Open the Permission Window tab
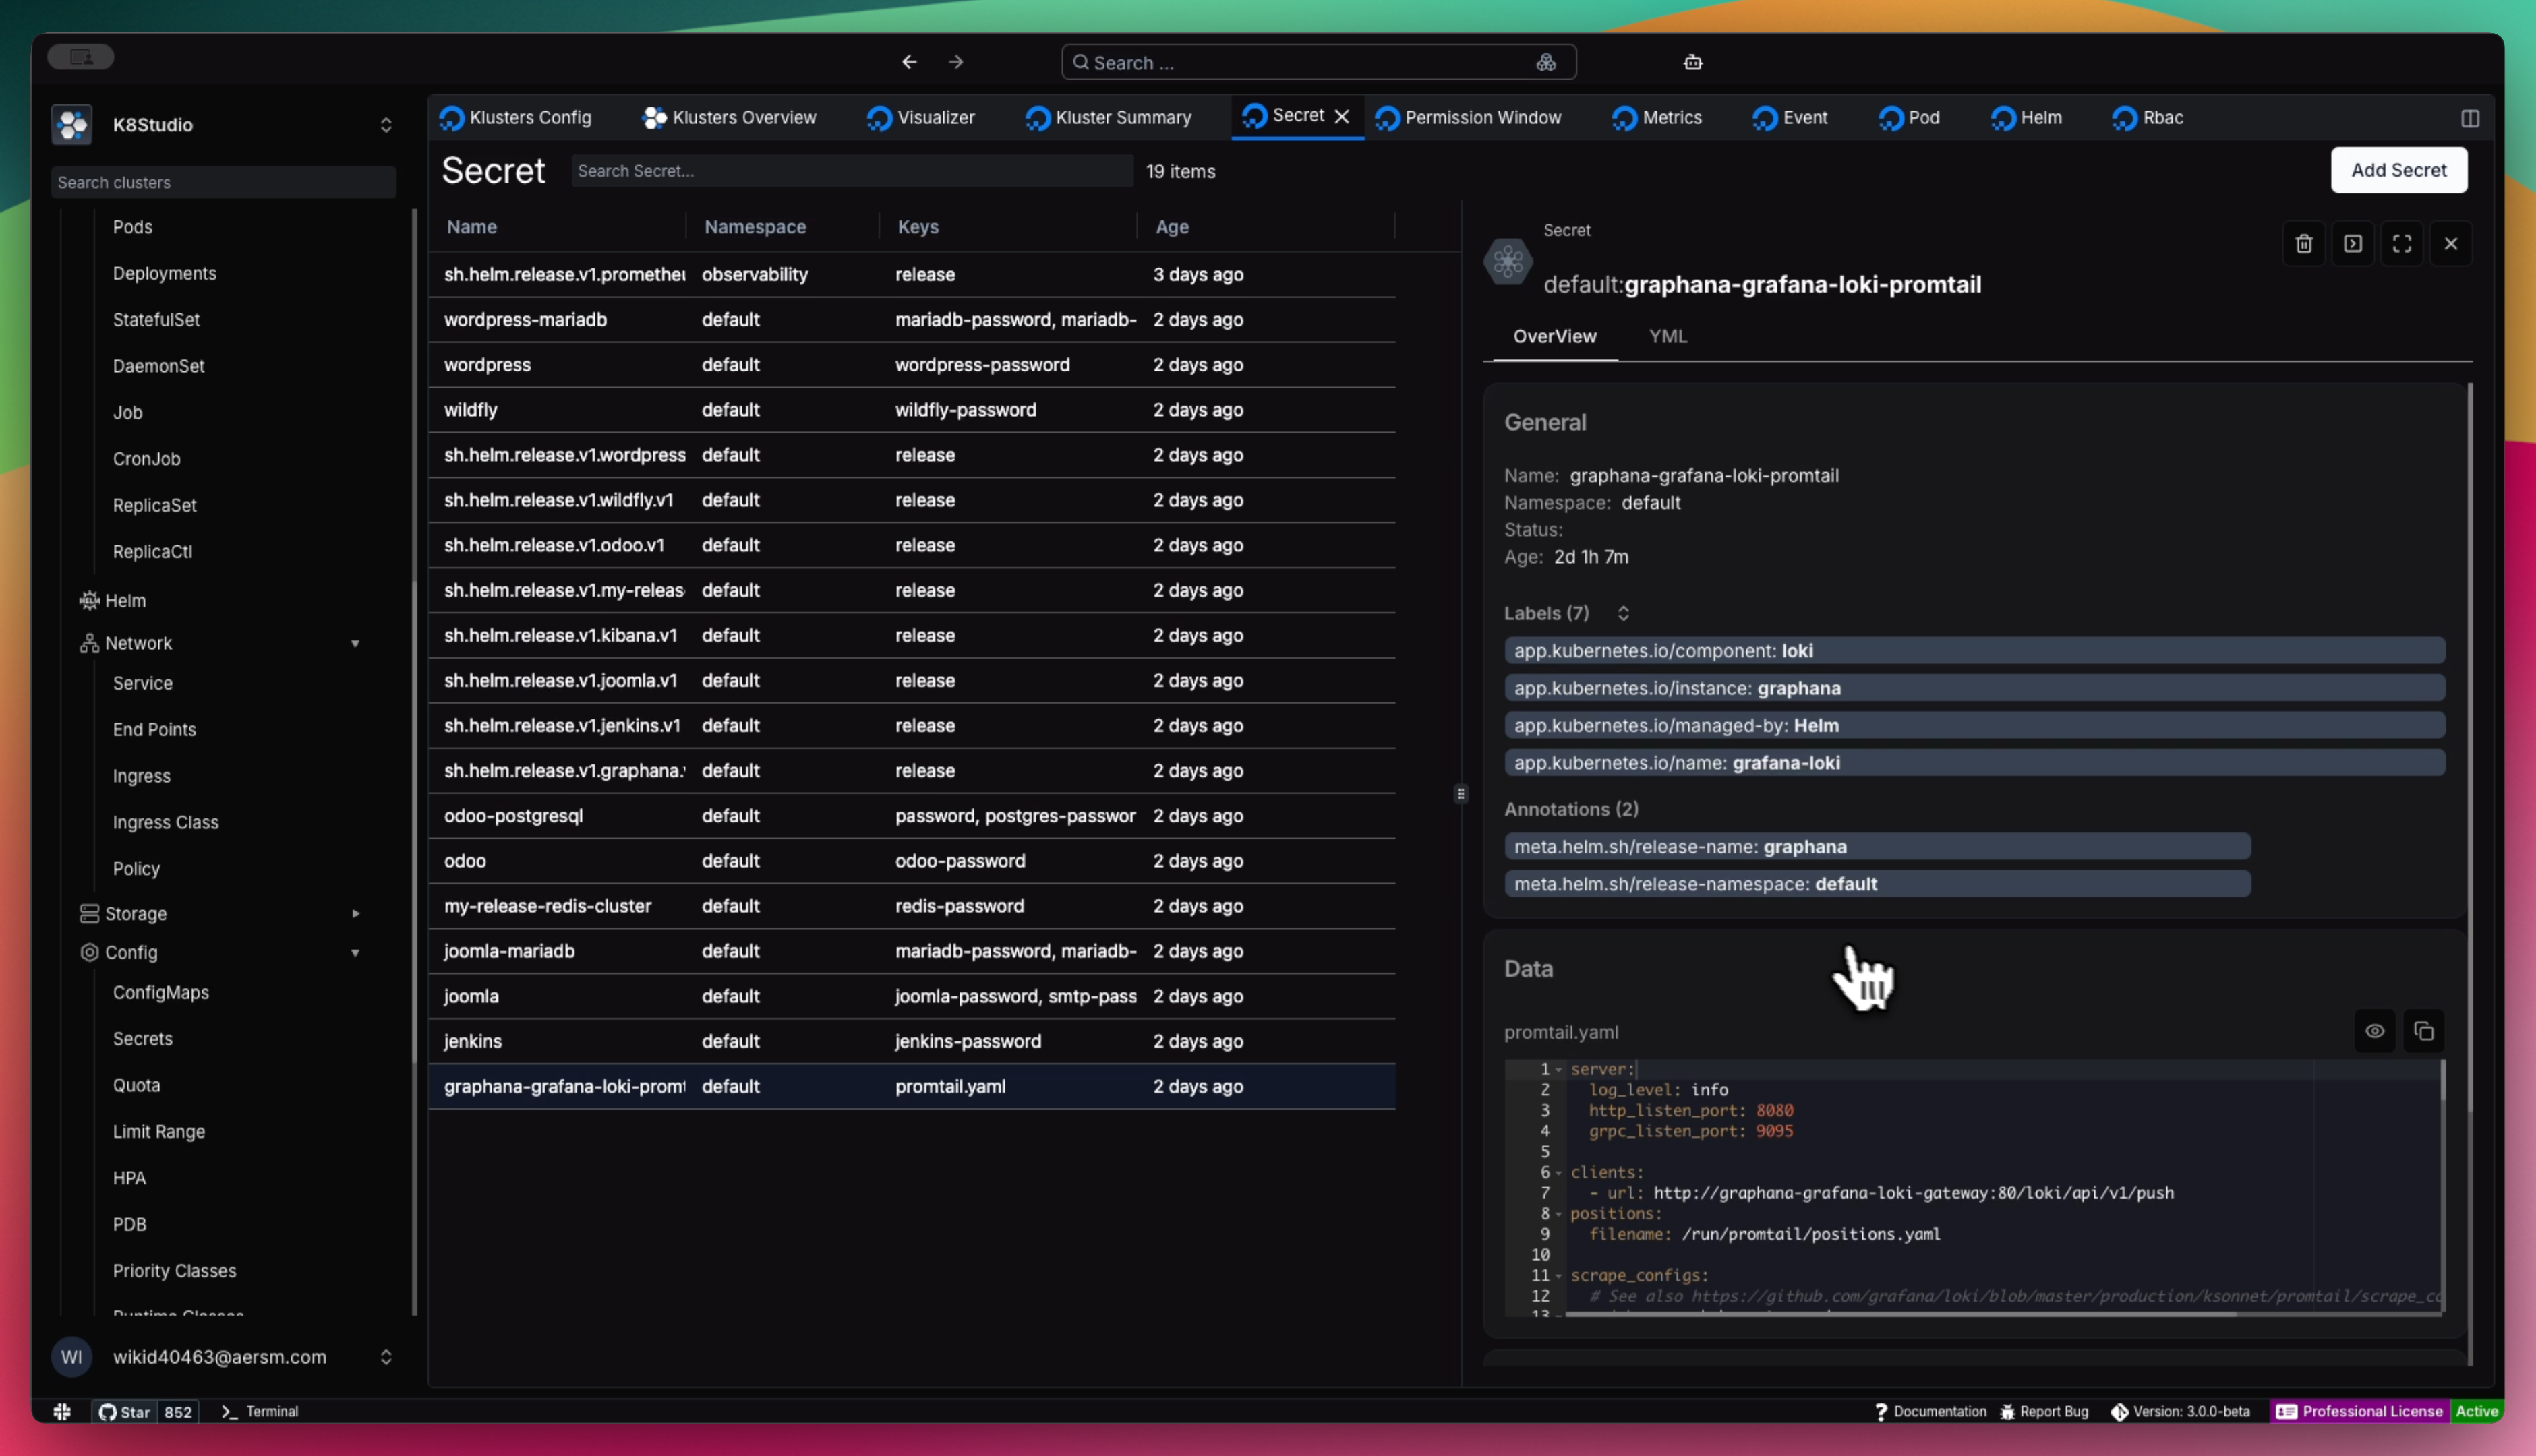The height and width of the screenshot is (1456, 2536). point(1468,118)
